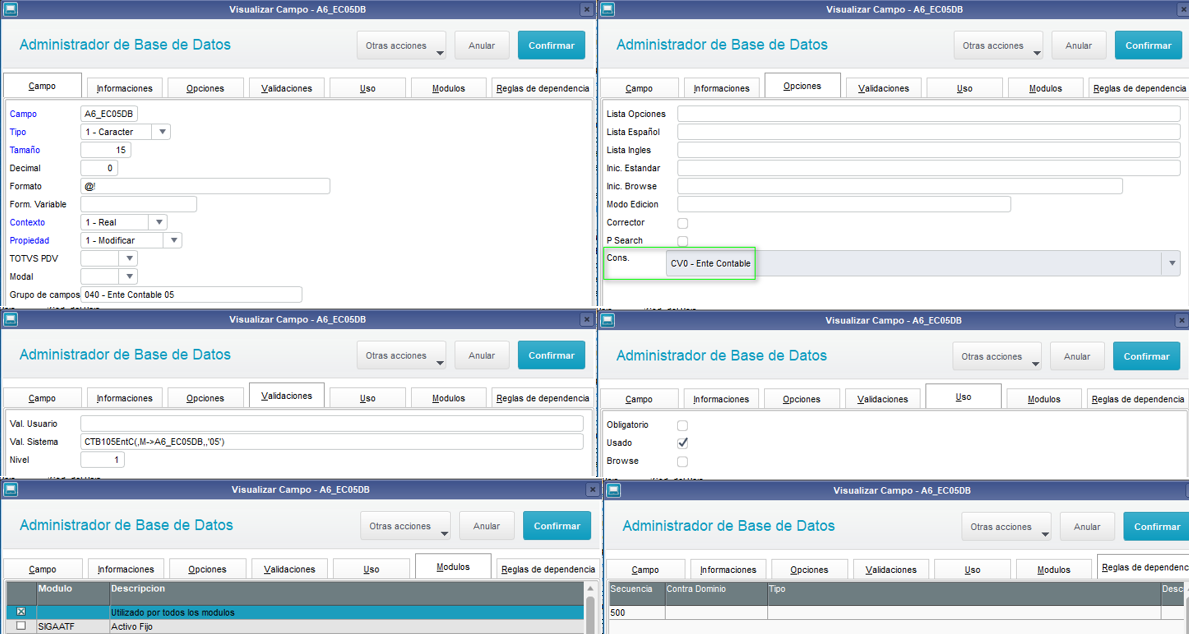Switch to Modulos tab in the Uso-tab window
This screenshot has height=634, width=1189.
[x=1044, y=399]
